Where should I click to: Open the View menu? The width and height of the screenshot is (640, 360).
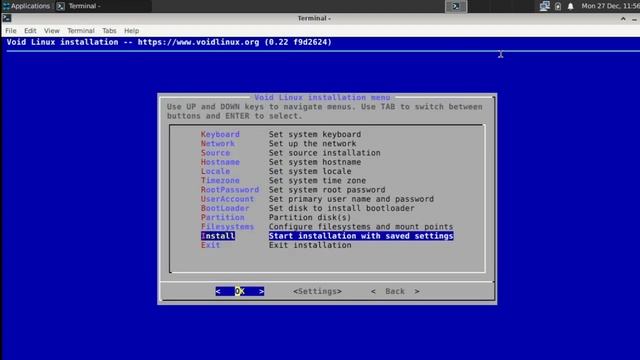tap(51, 31)
